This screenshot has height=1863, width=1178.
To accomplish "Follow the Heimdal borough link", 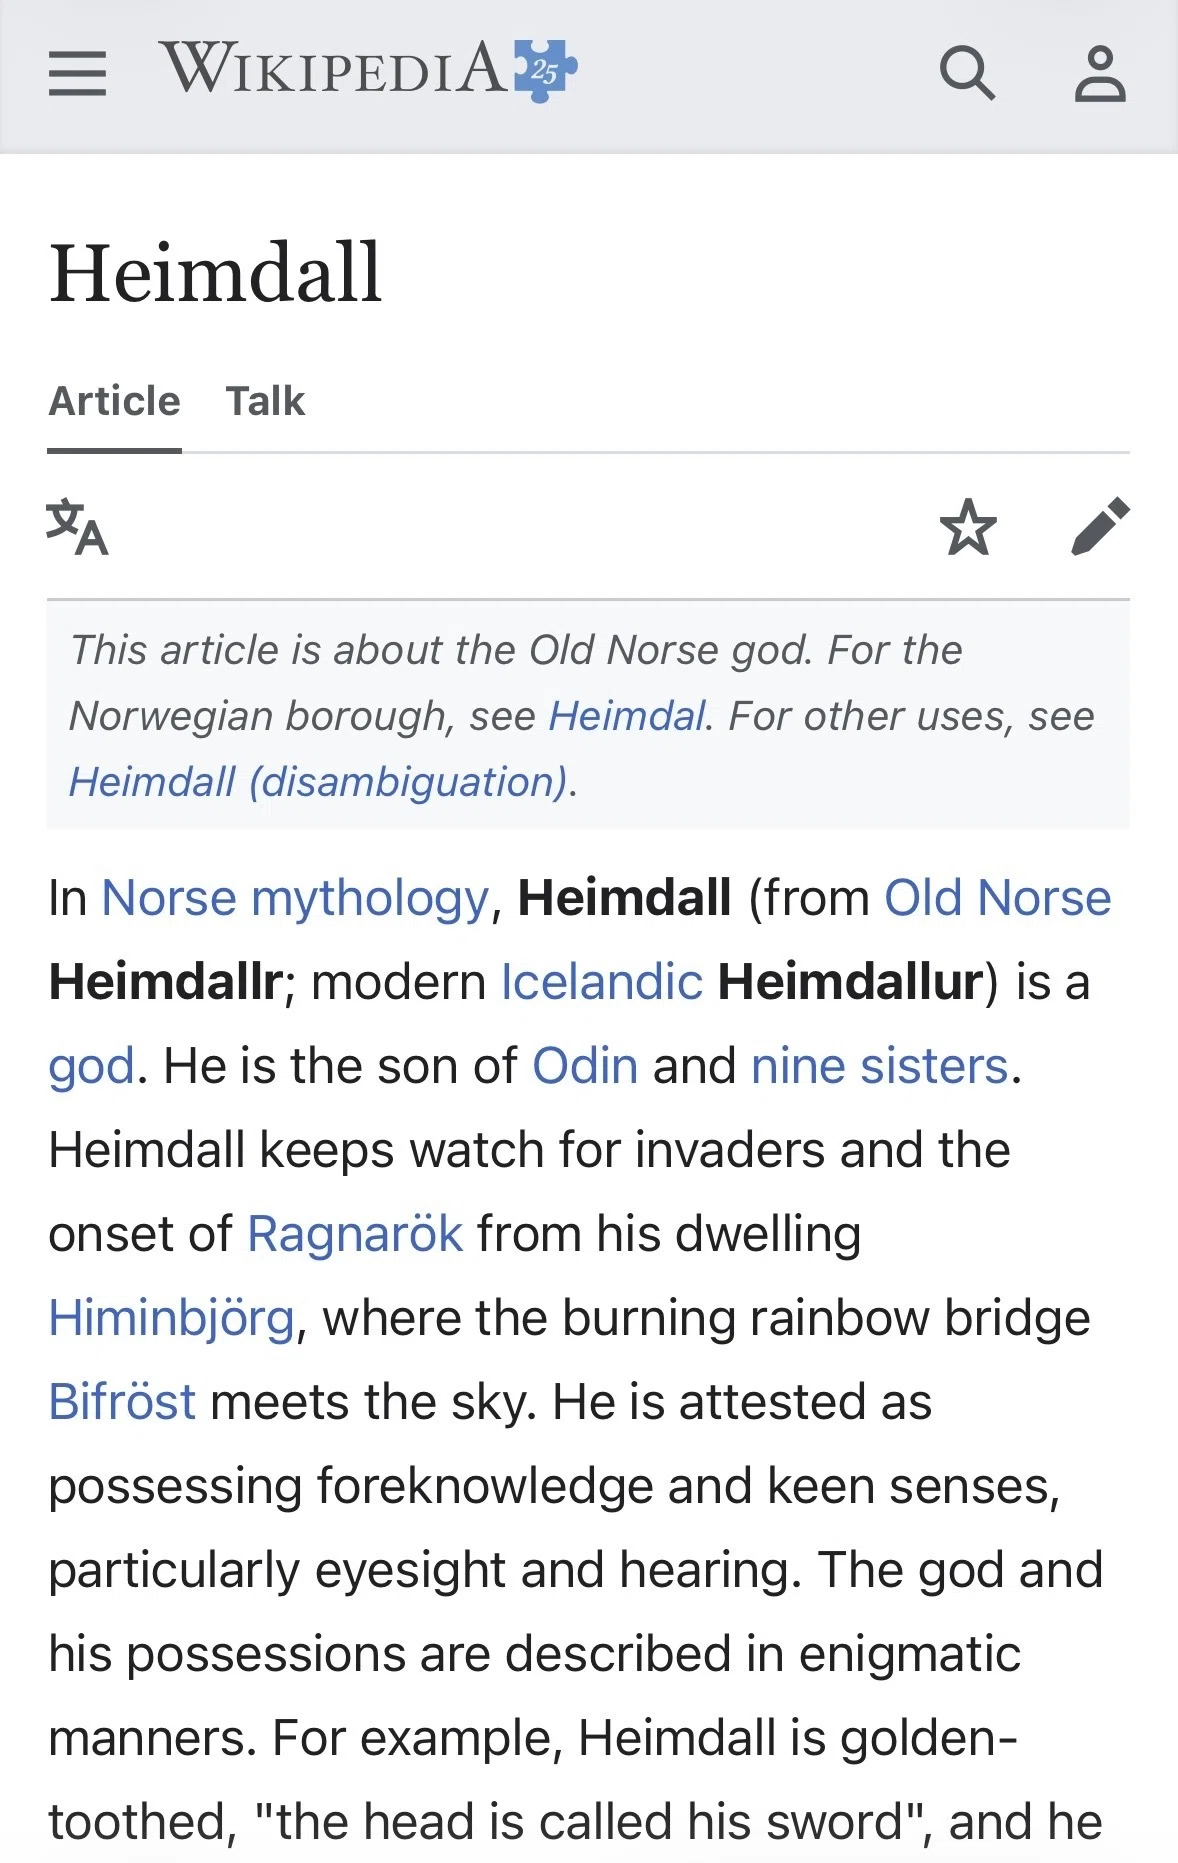I will [627, 716].
